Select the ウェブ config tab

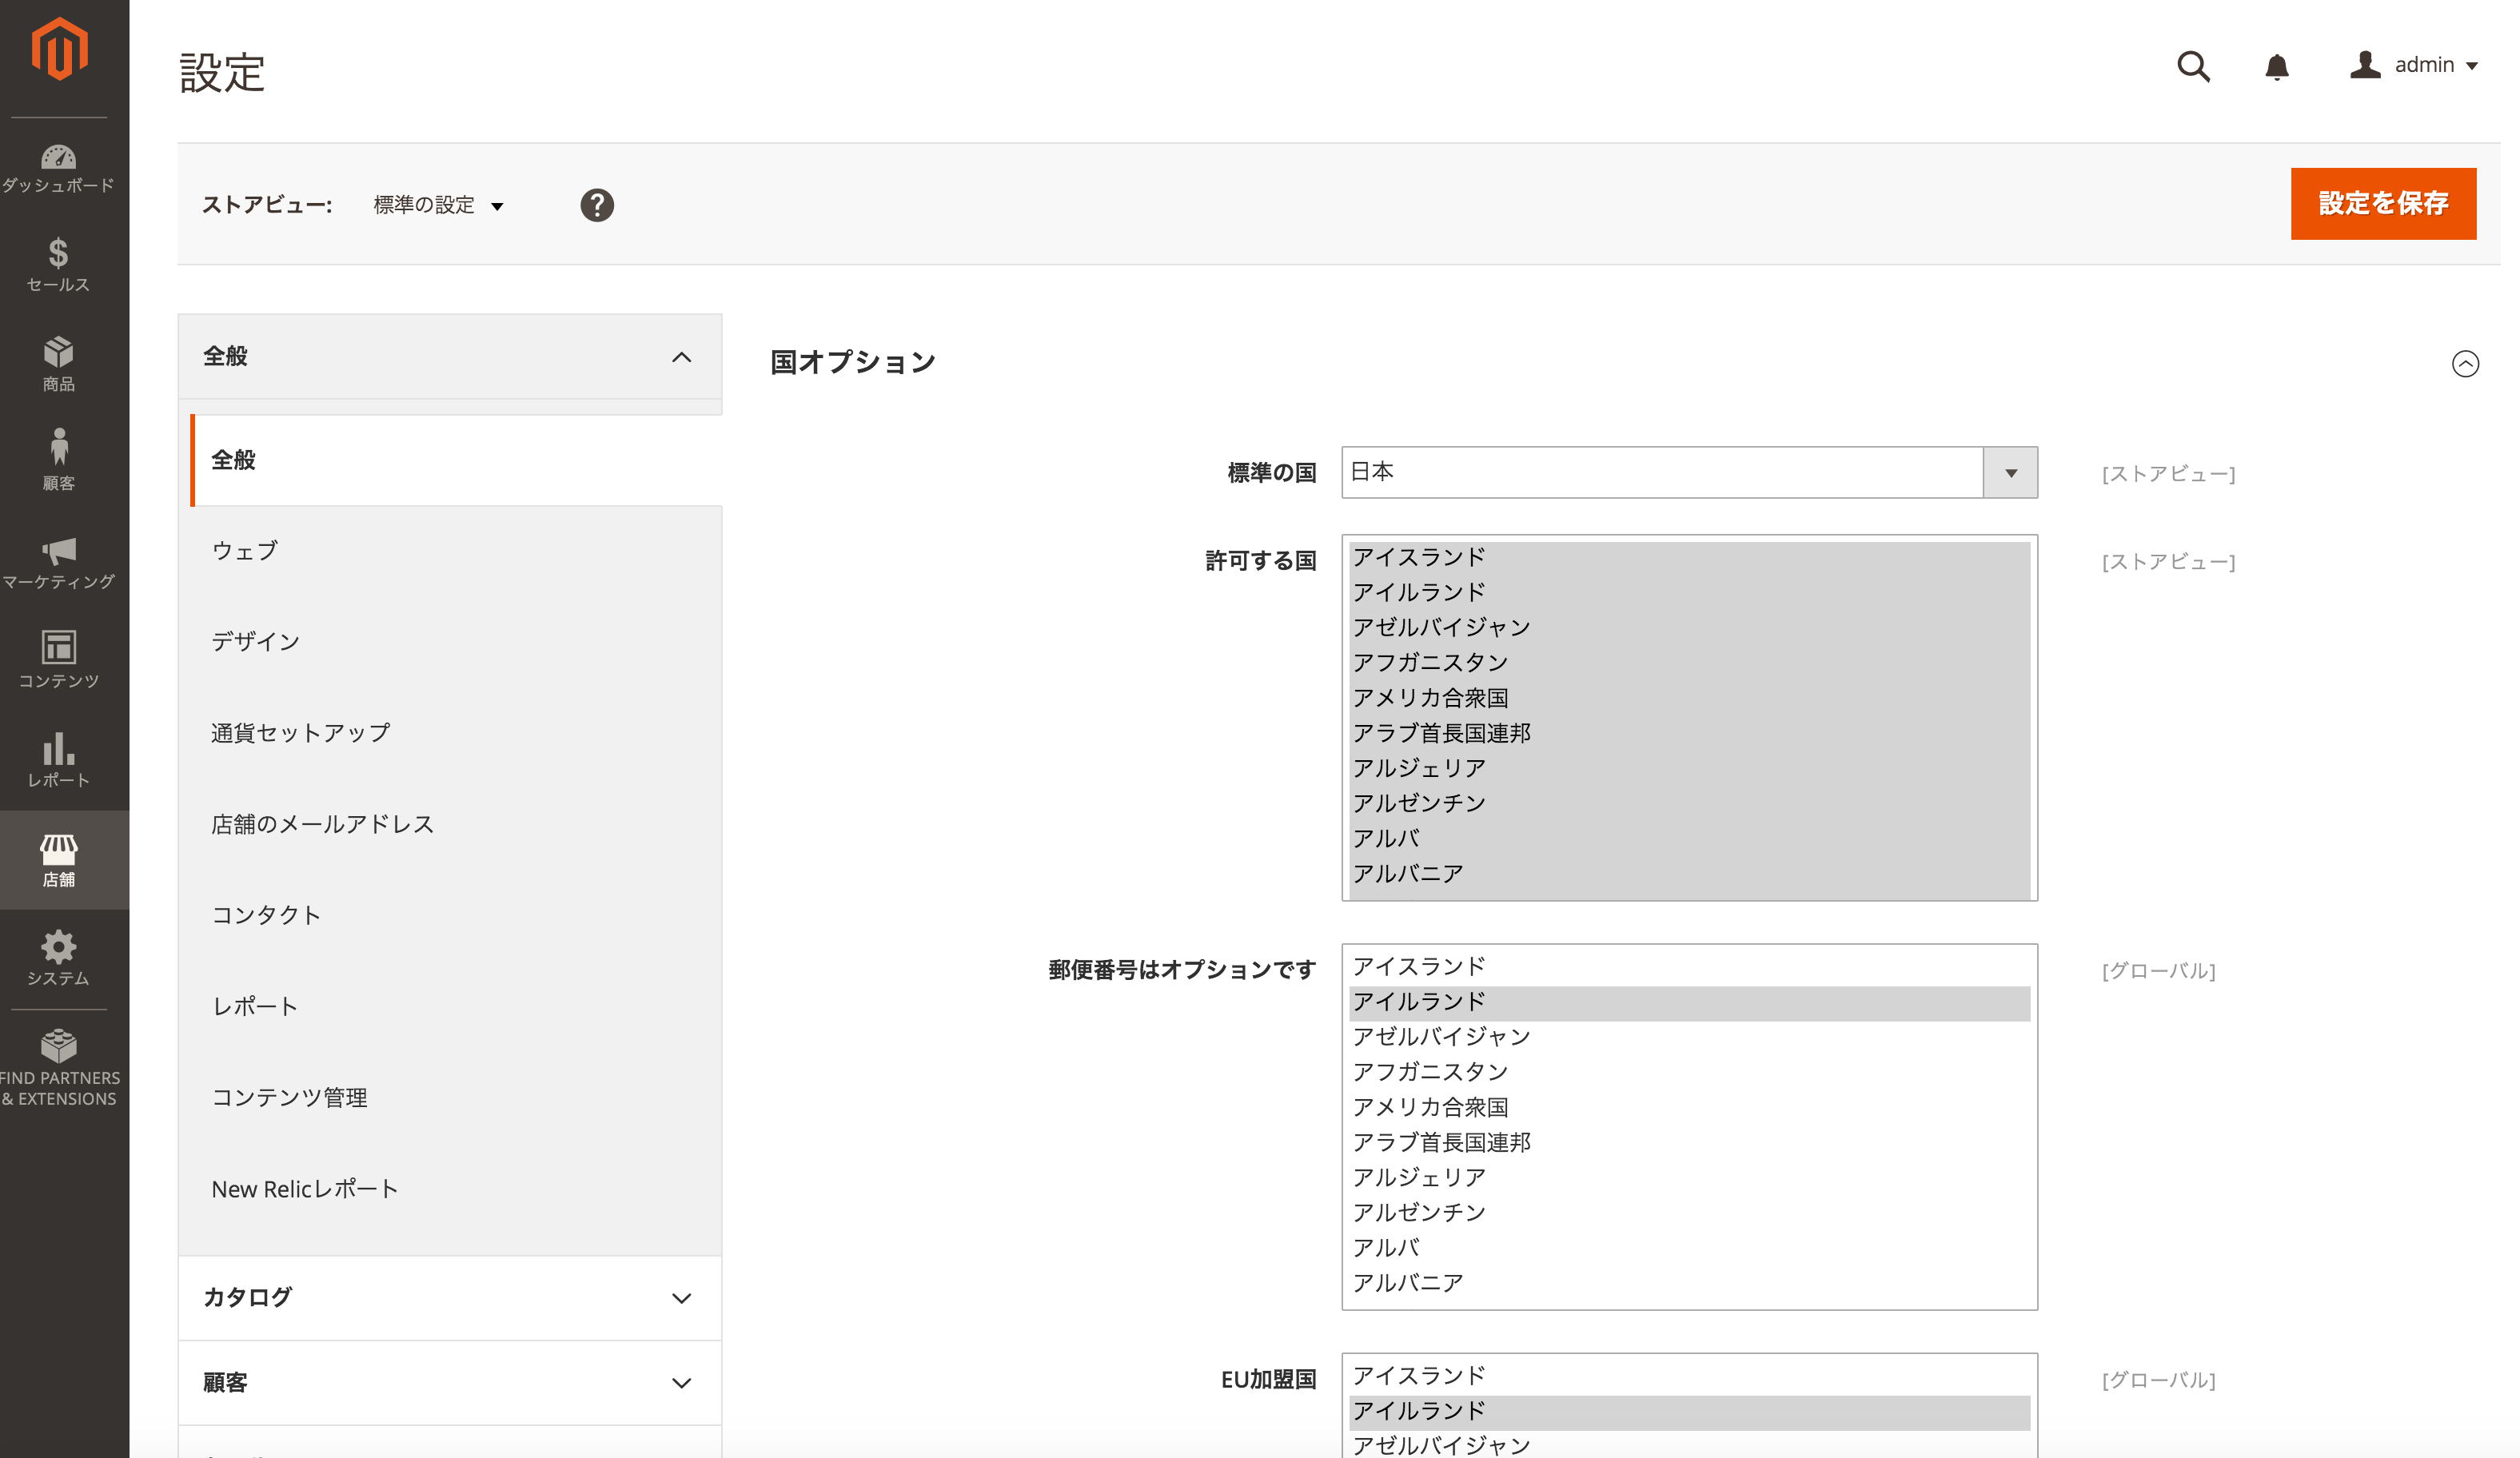[456, 551]
